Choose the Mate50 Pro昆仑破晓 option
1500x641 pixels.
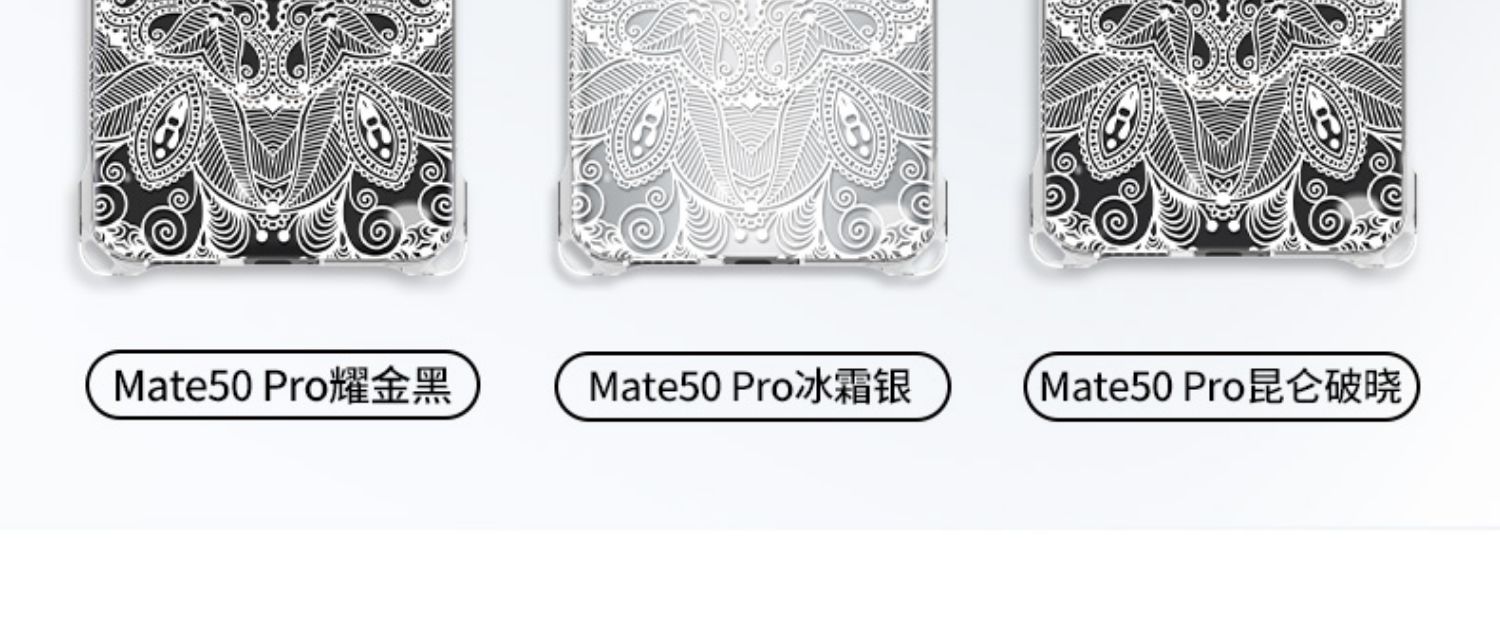(x=1222, y=386)
